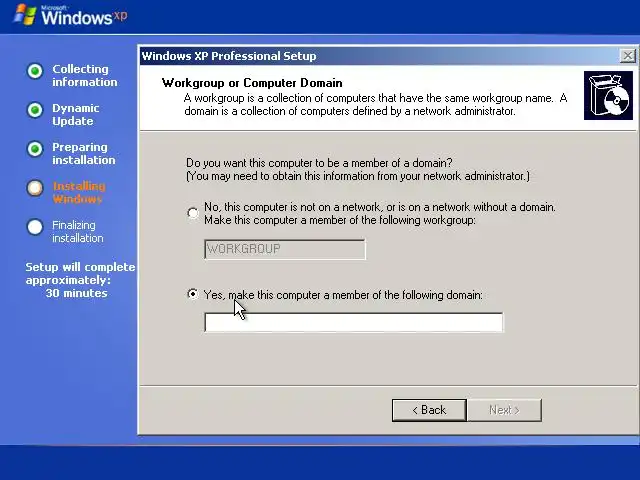Click the 'Yes, make this computer a member' label
Viewport: 640px width, 480px height.
click(x=343, y=295)
